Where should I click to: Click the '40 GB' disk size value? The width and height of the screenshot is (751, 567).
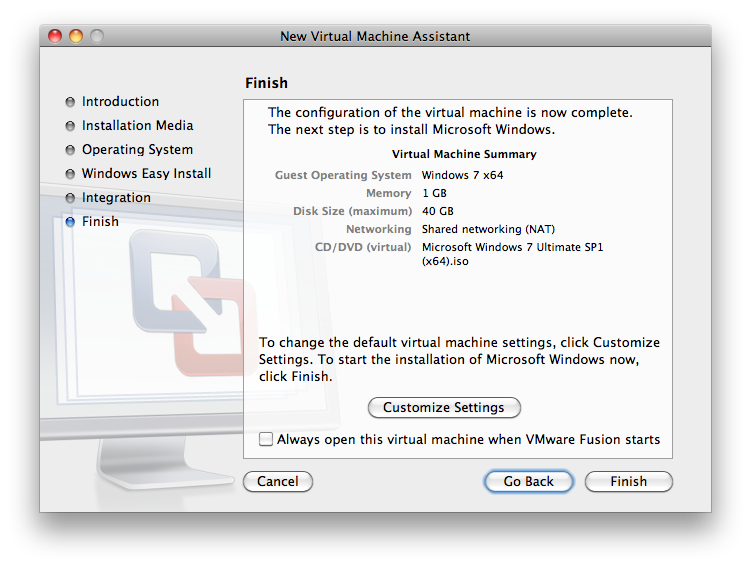[x=438, y=211]
